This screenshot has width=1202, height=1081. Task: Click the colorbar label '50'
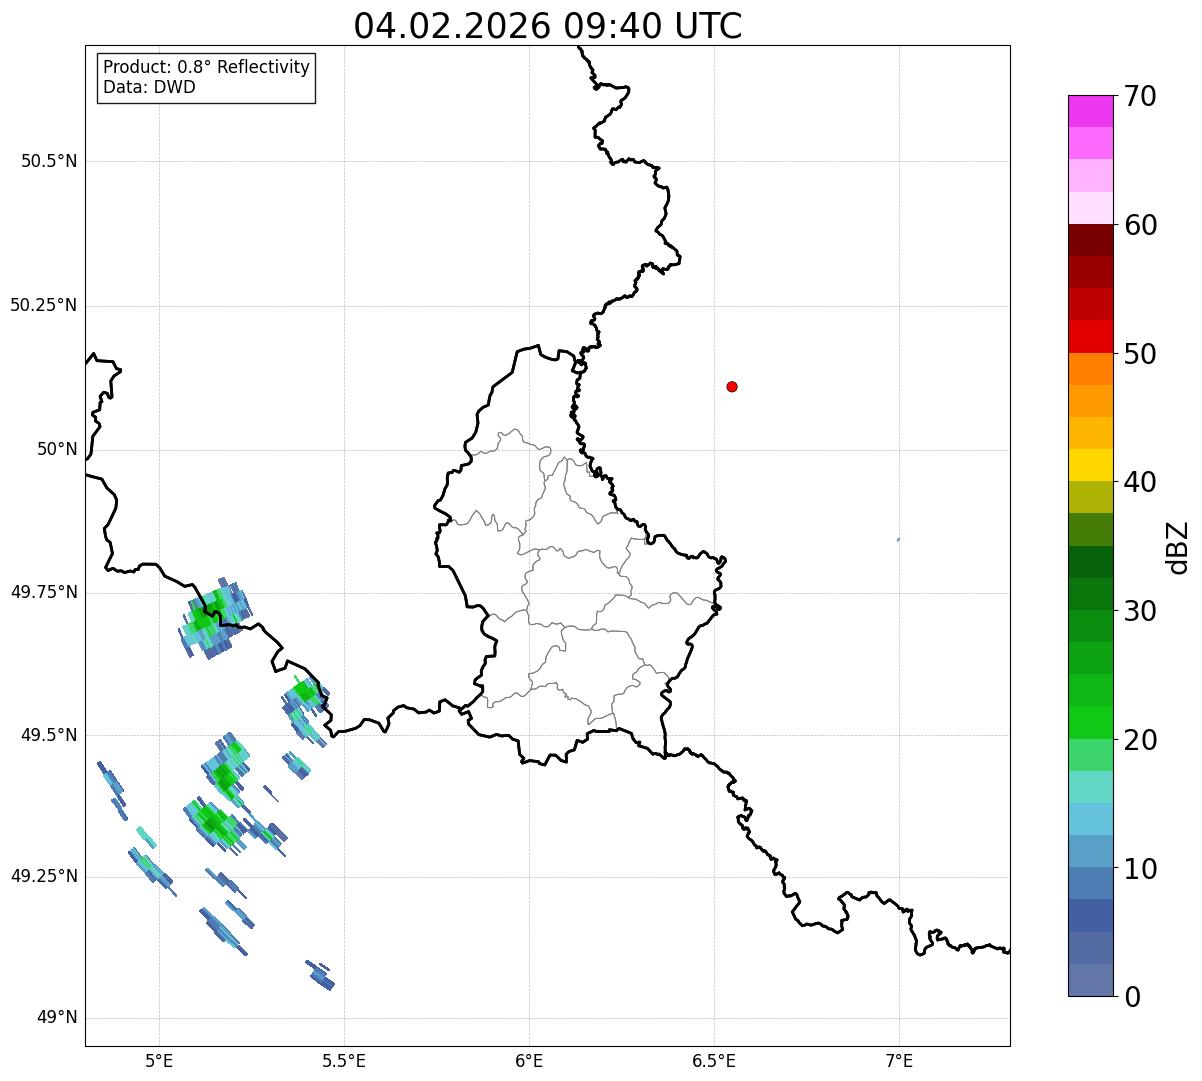pos(1140,354)
